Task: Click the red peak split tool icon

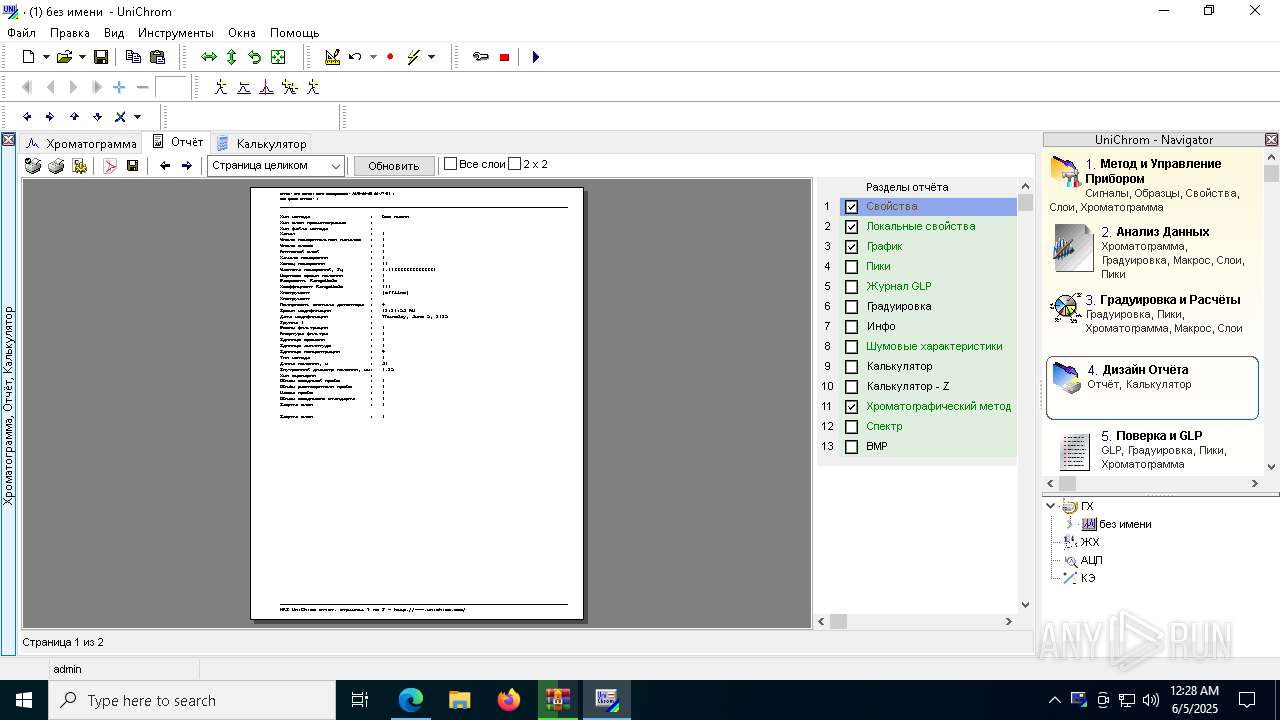Action: (x=266, y=87)
